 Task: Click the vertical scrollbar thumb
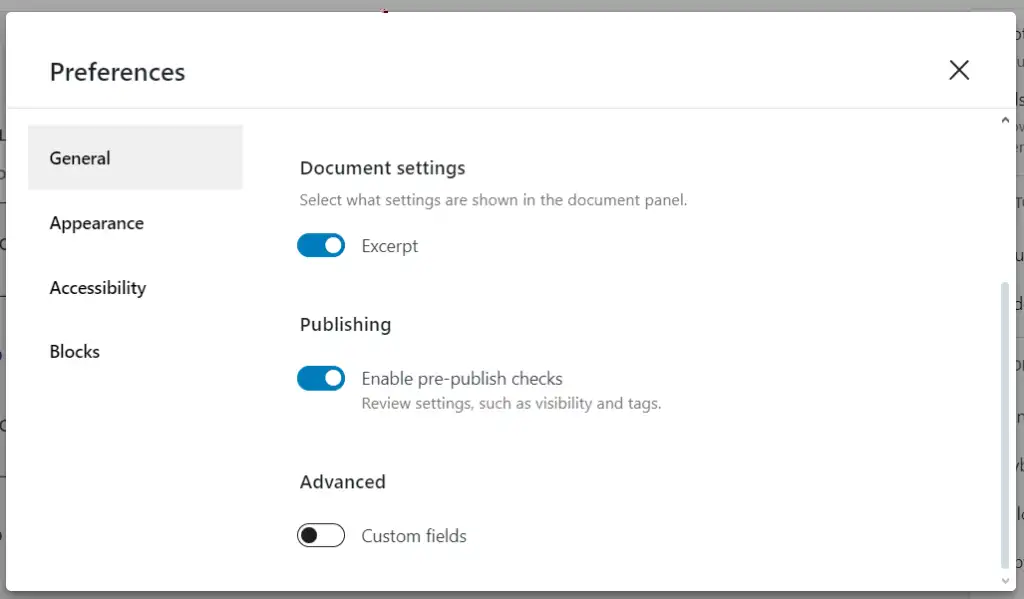point(1005,425)
